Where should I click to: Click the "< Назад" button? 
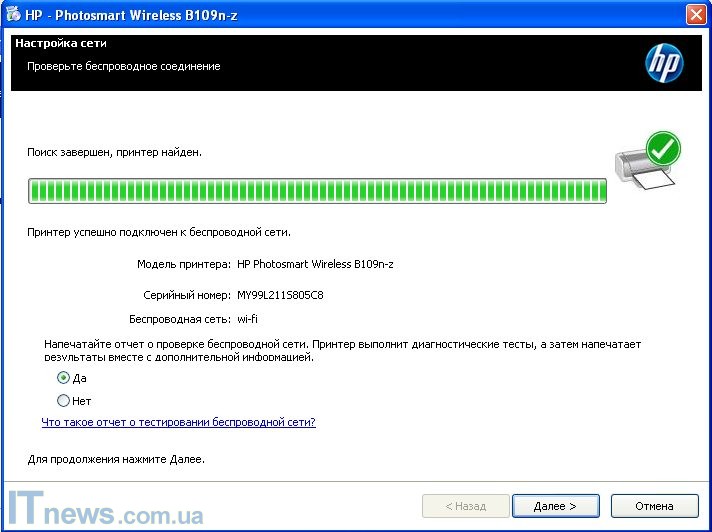point(465,506)
